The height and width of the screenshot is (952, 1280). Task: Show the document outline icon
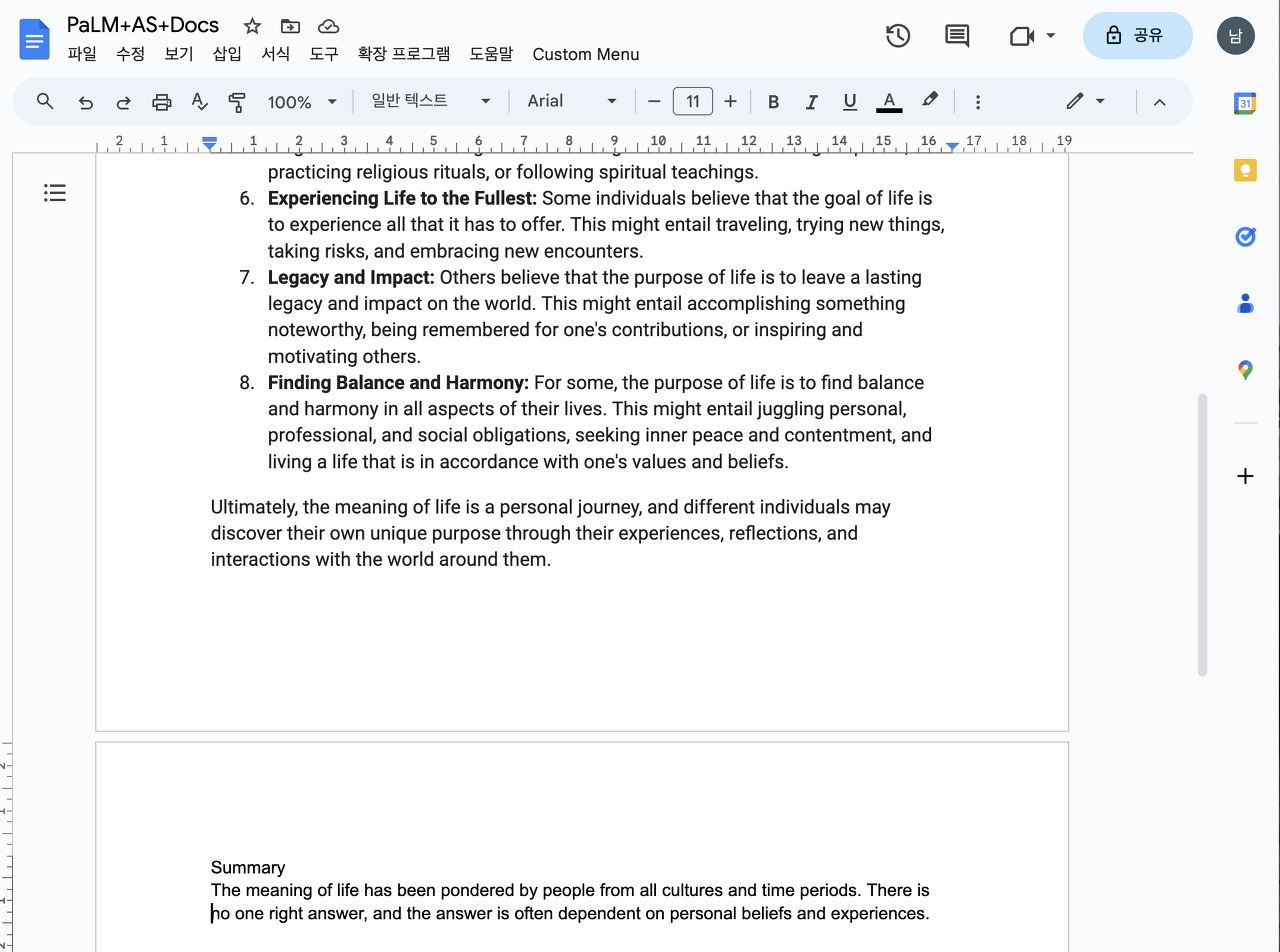click(55, 193)
